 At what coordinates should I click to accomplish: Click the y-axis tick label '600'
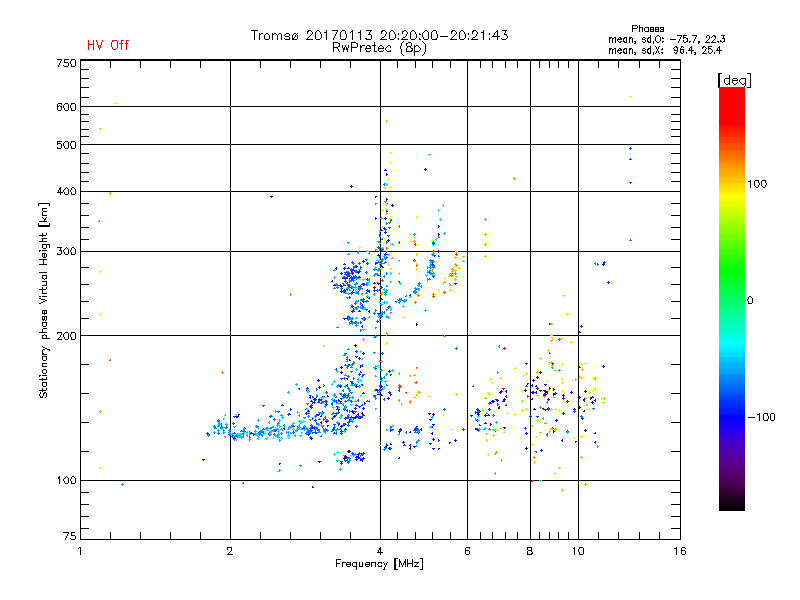click(x=67, y=107)
